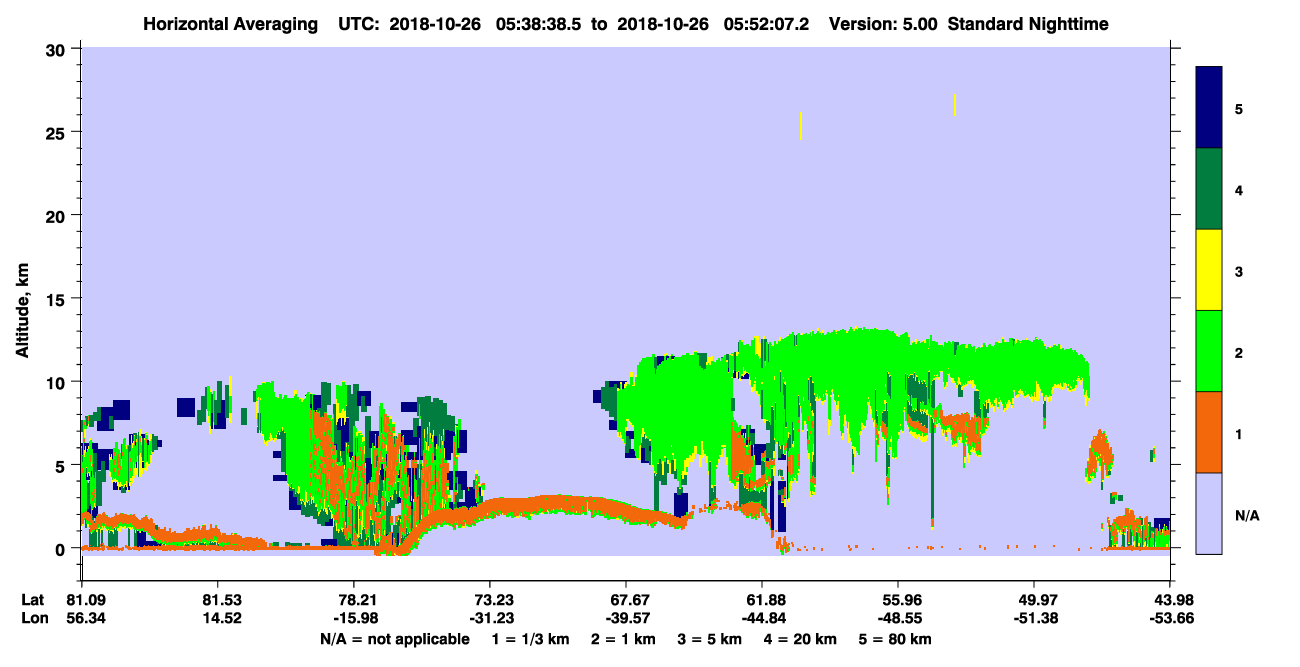Click latitude value 81.53

pyautogui.click(x=218, y=600)
